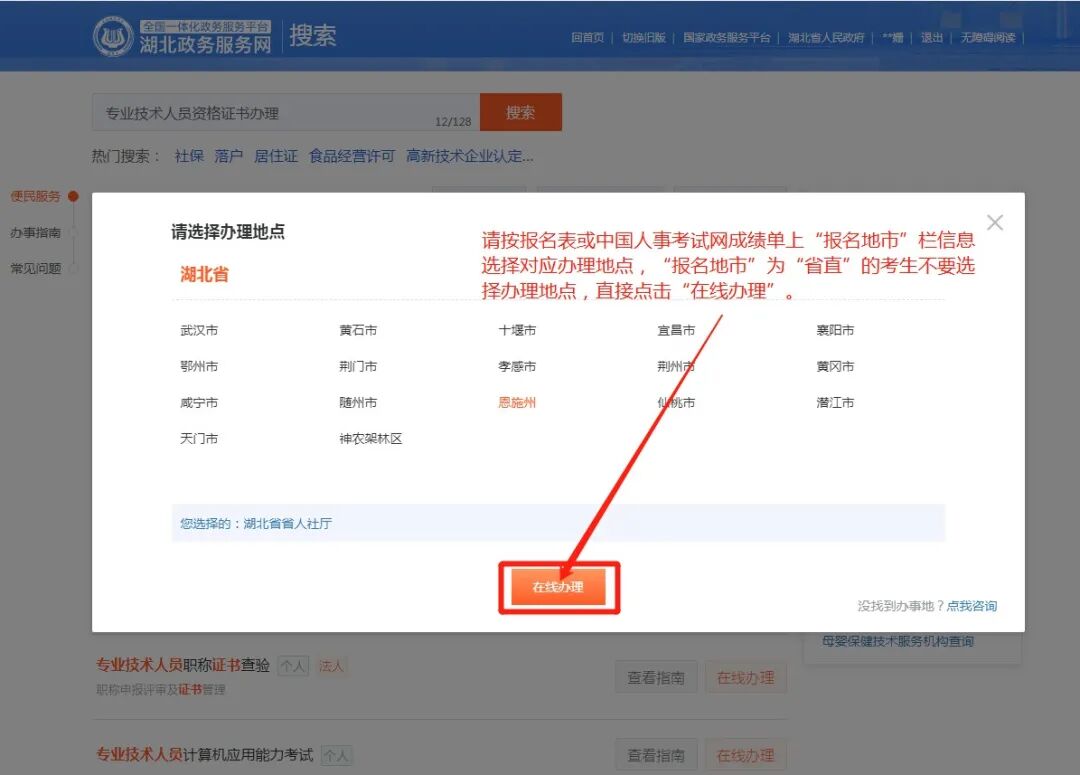
Task: Choose 孝感市 from the city list
Action: tap(517, 366)
